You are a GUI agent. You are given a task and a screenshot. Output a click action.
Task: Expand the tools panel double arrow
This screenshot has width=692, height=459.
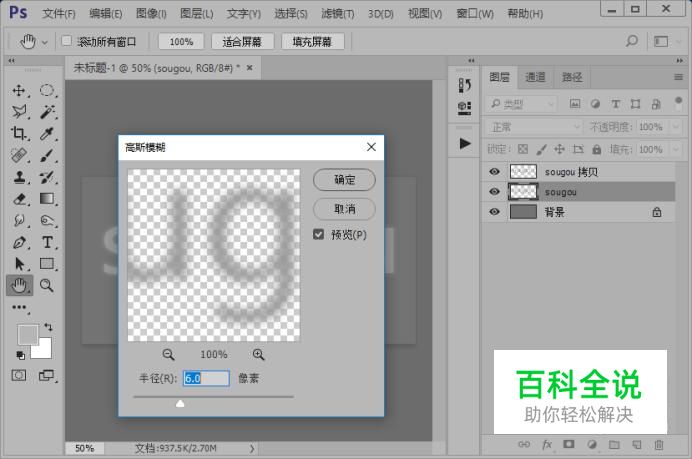pyautogui.click(x=11, y=60)
